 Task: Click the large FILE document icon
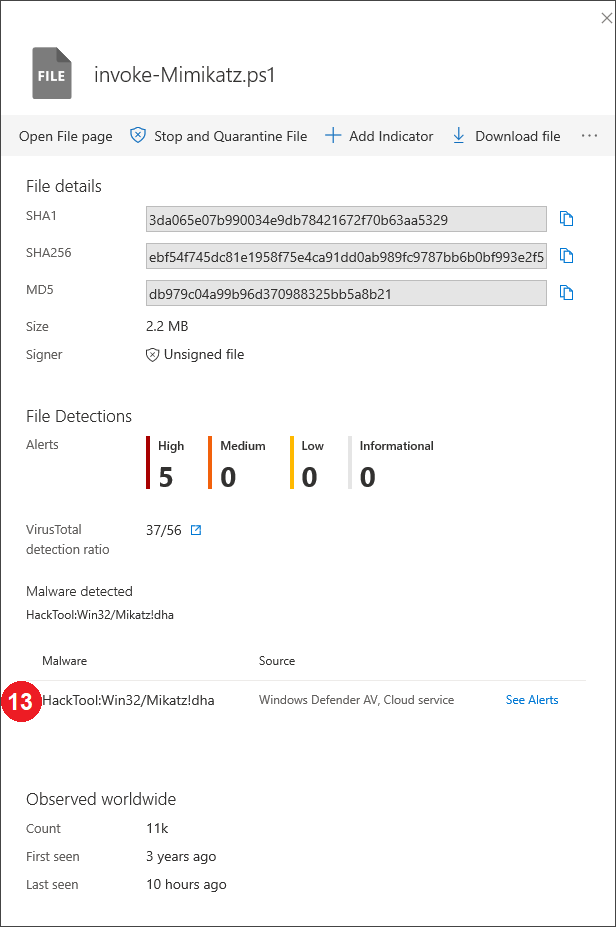tap(51, 75)
